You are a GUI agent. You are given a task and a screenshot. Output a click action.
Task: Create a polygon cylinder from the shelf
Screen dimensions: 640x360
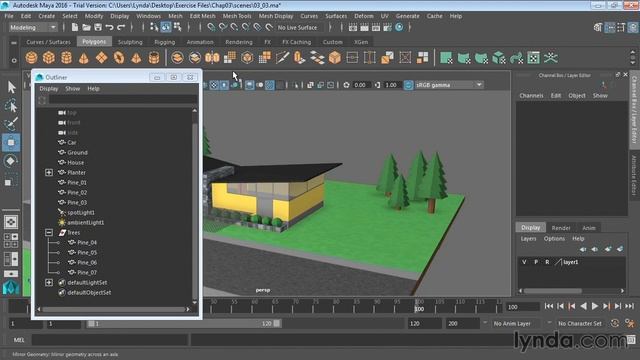click(67, 58)
